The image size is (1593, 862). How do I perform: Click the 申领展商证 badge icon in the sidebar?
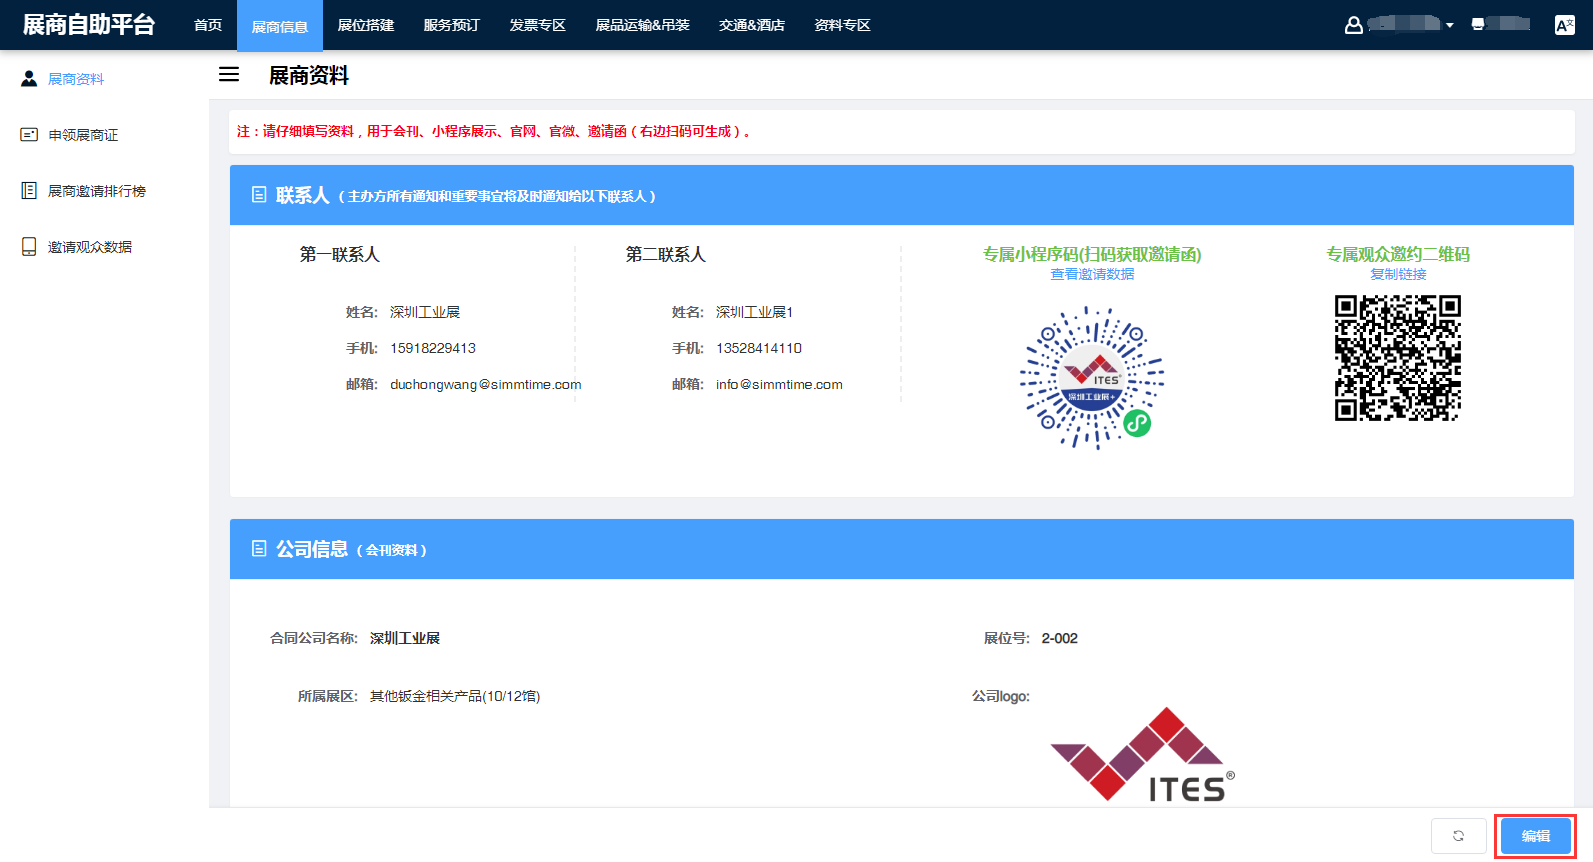(29, 135)
